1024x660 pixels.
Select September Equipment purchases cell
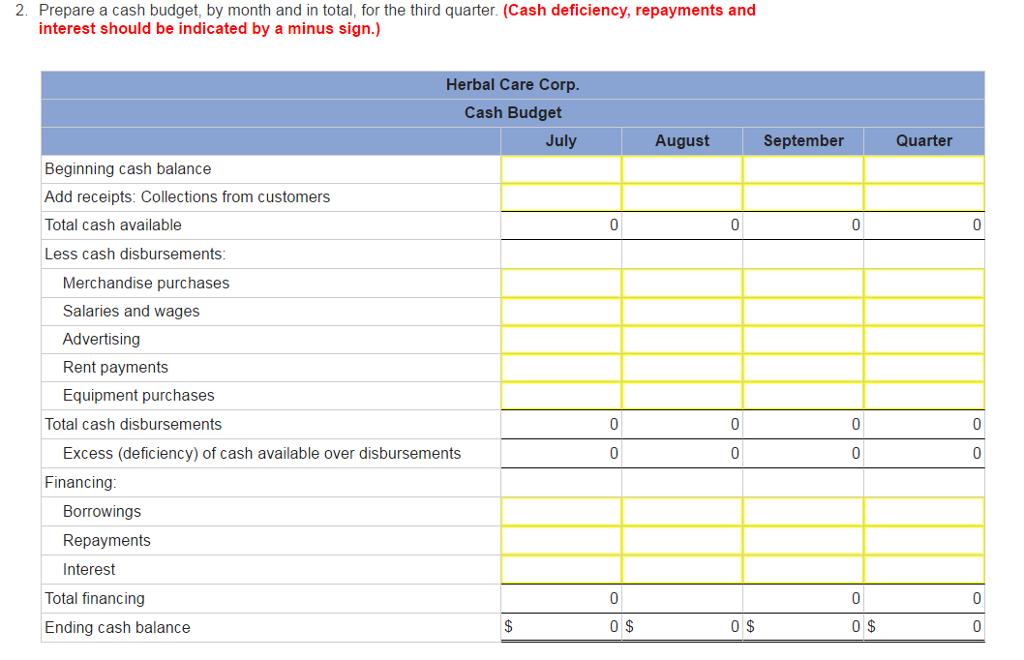(x=803, y=396)
